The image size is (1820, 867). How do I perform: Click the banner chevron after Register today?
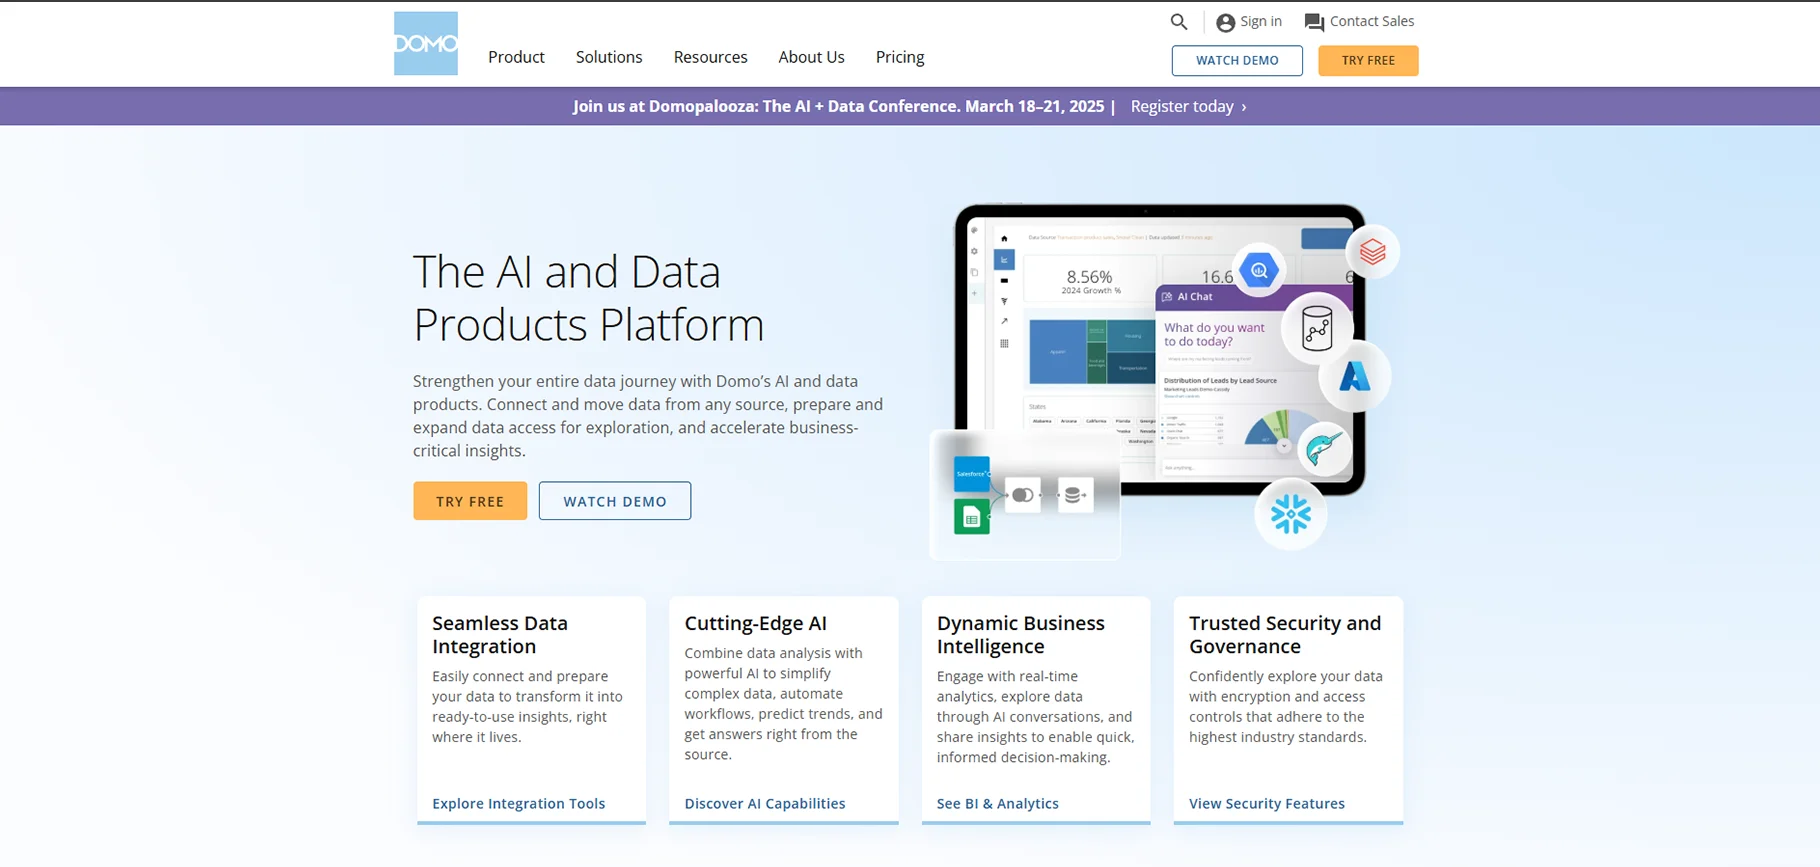coord(1244,107)
